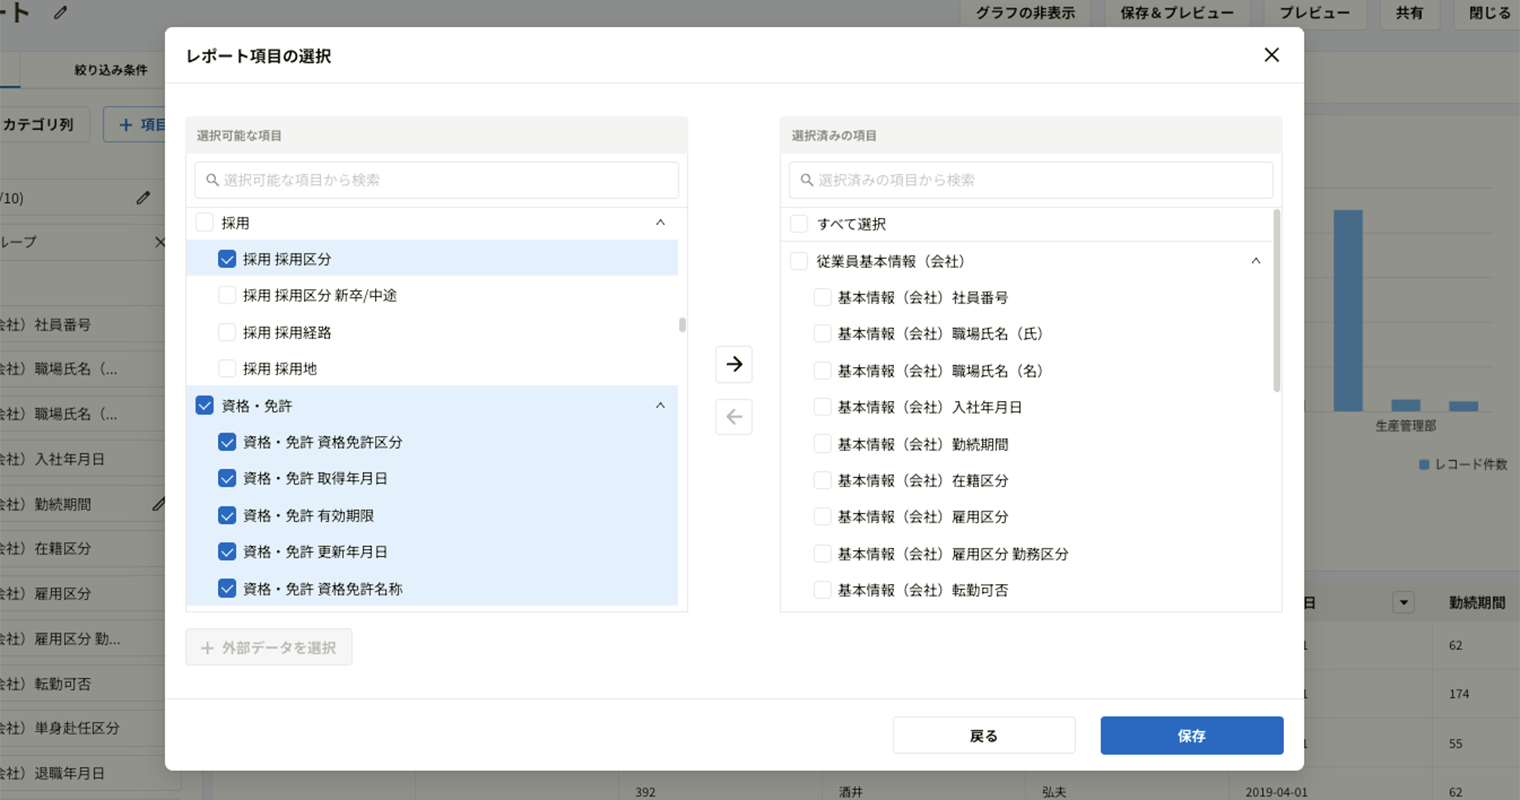Viewport: 1520px width, 800px height.
Task: Click the 酒井 cell in the background table
Action: pyautogui.click(x=851, y=792)
